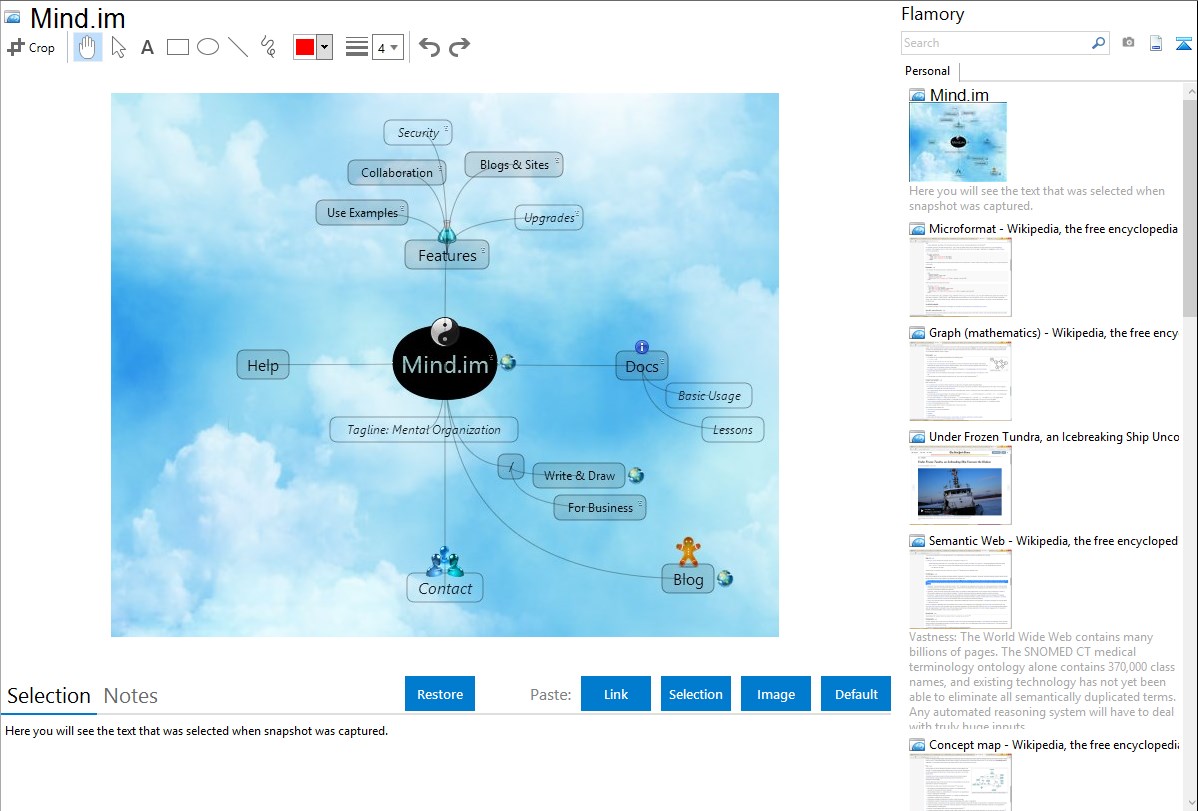The width and height of the screenshot is (1198, 811).
Task: Click the Blogs & Sites node
Action: click(514, 164)
